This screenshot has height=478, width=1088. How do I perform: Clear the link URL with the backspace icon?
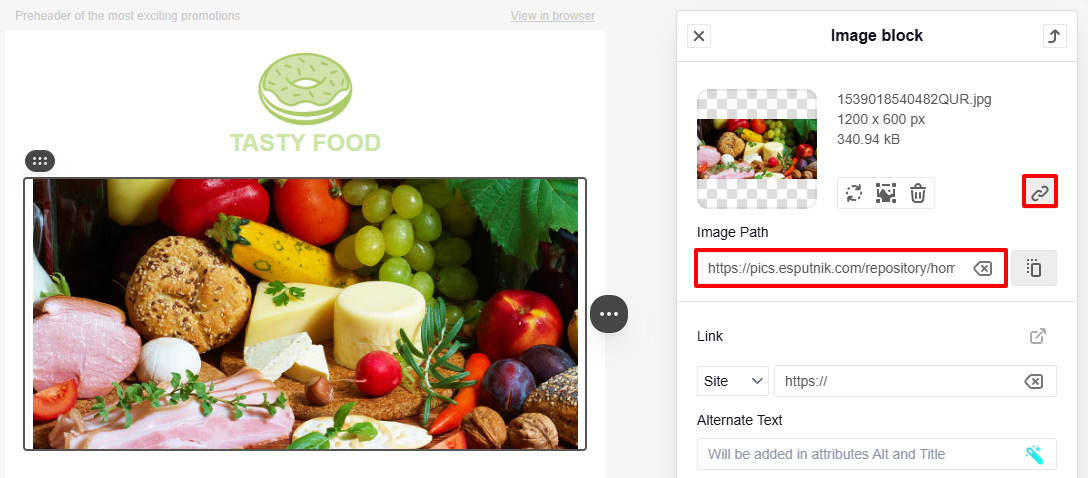click(1033, 381)
